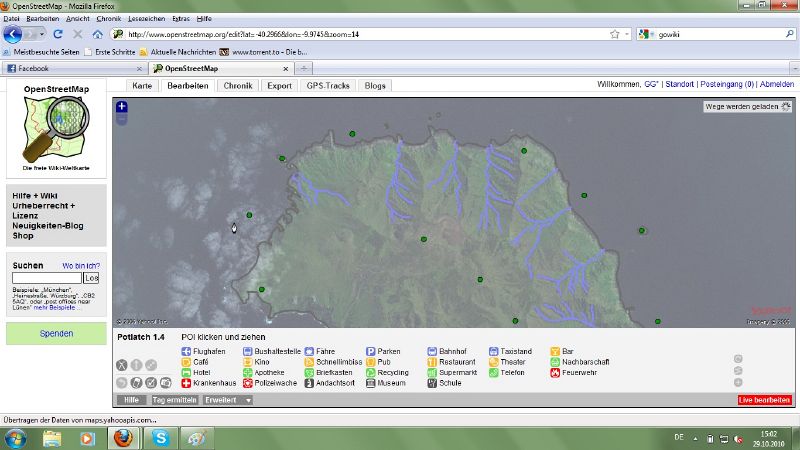
Task: Open the Blogs tab
Action: 375,86
